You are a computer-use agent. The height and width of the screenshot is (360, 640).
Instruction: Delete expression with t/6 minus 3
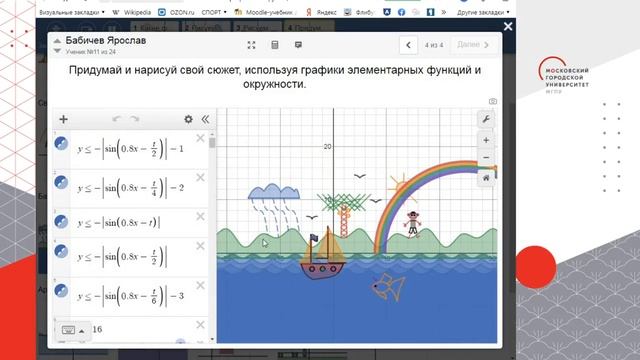[x=200, y=285]
